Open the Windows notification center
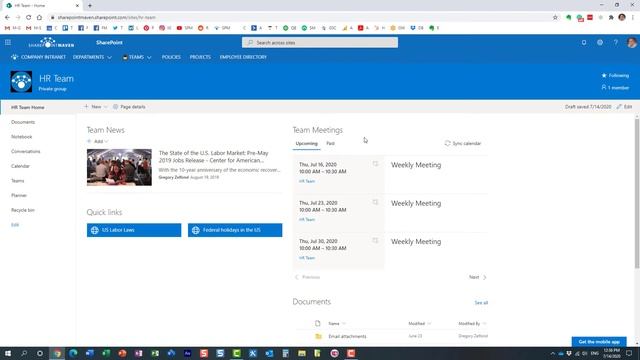The image size is (640, 360). coord(629,353)
